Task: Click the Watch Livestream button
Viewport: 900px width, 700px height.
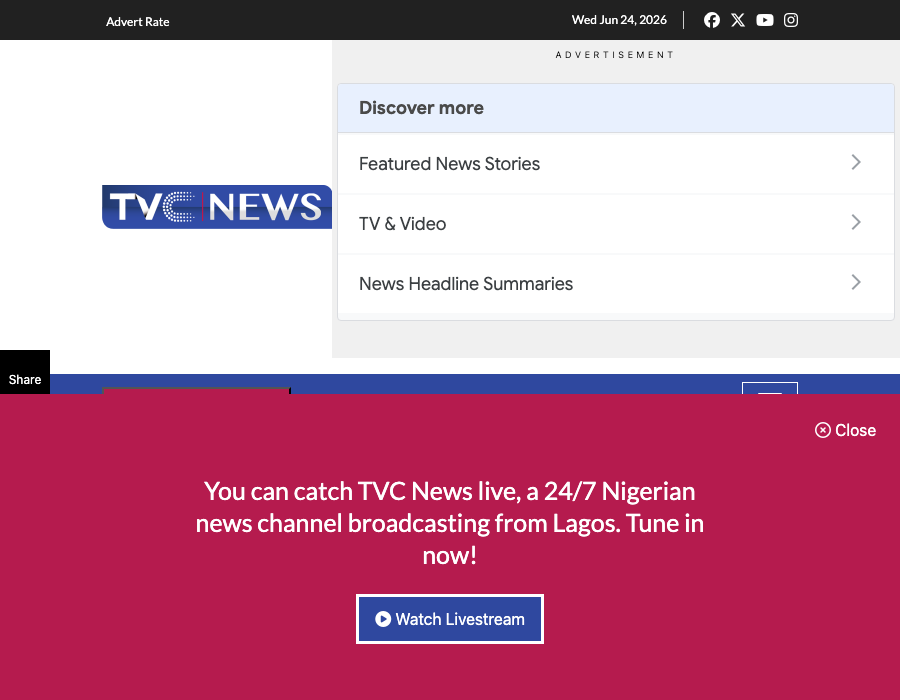Action: point(450,619)
